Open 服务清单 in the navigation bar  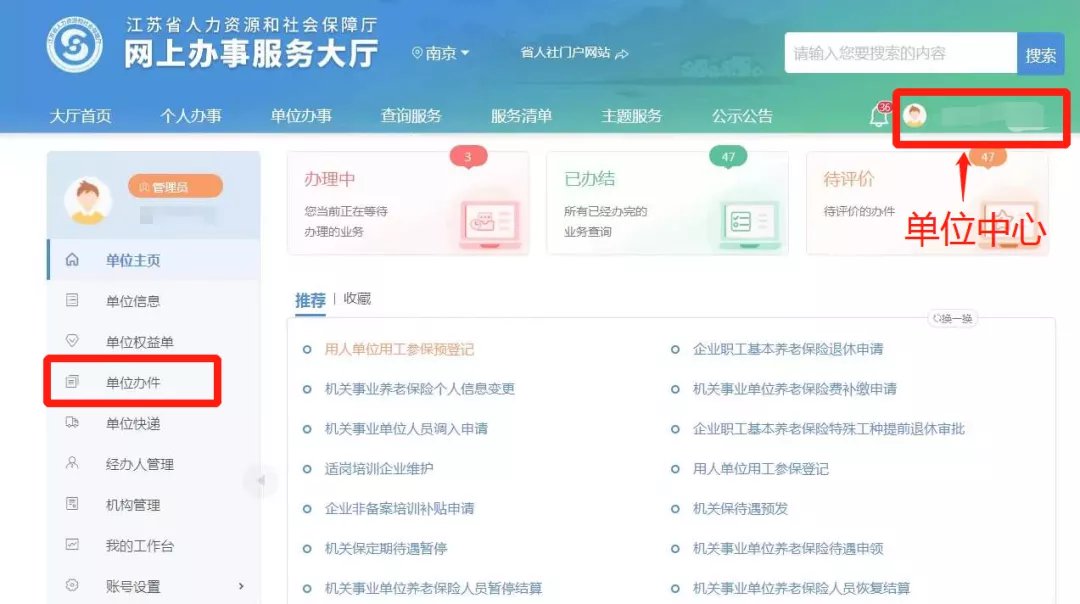tap(521, 116)
